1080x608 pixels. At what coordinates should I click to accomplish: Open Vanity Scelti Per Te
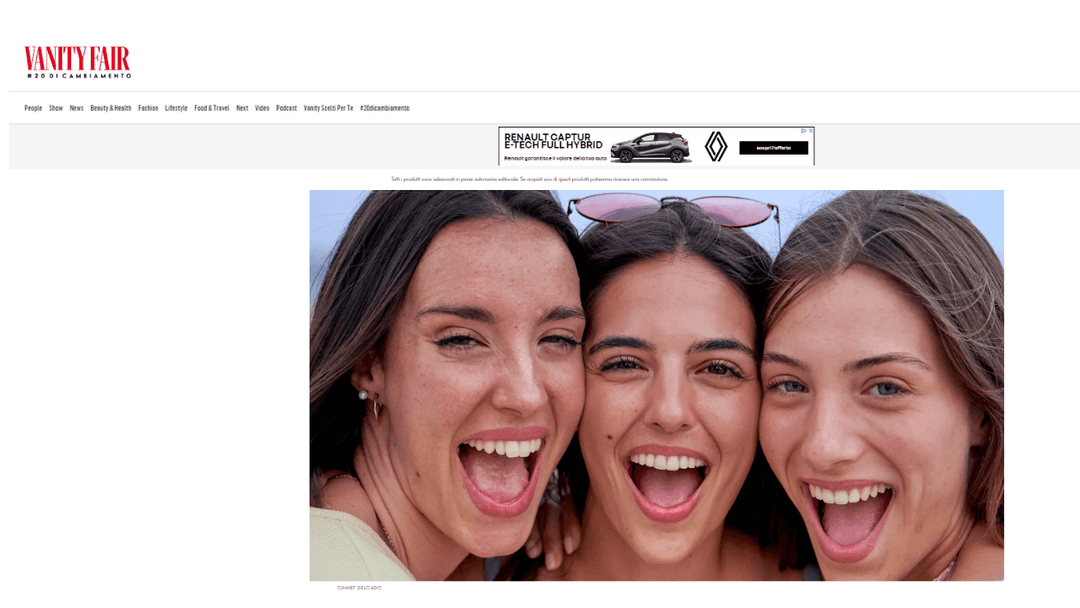pos(329,108)
